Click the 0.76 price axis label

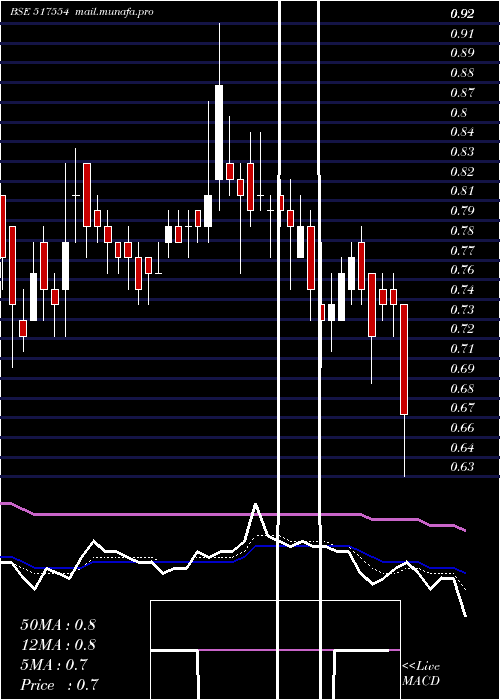462,270
